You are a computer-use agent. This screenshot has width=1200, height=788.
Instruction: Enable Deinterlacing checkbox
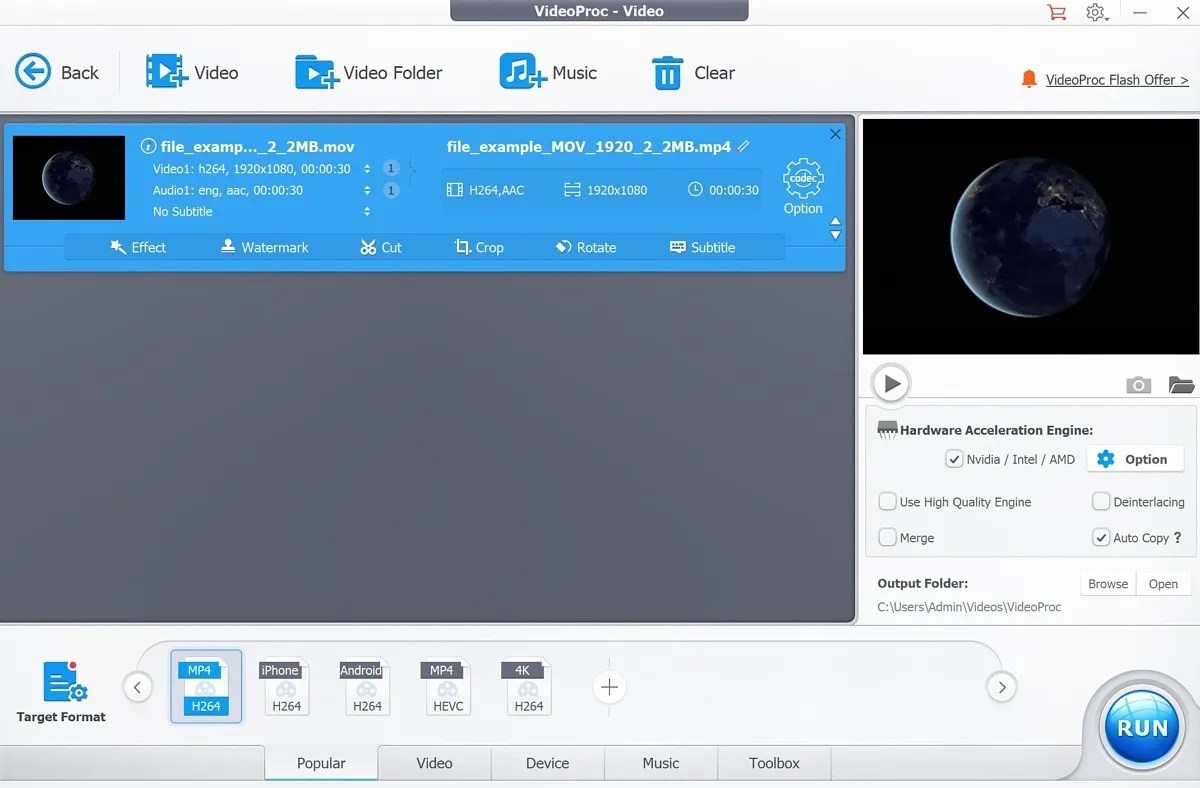[x=1101, y=501]
